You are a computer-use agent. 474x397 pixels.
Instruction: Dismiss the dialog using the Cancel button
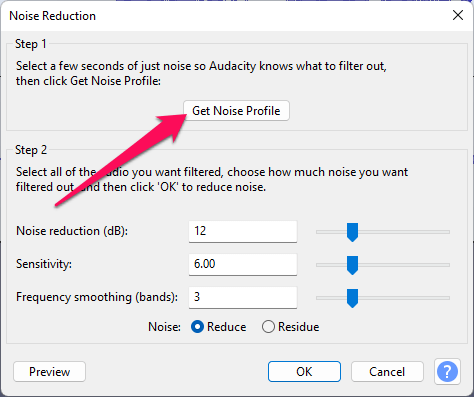click(x=387, y=371)
